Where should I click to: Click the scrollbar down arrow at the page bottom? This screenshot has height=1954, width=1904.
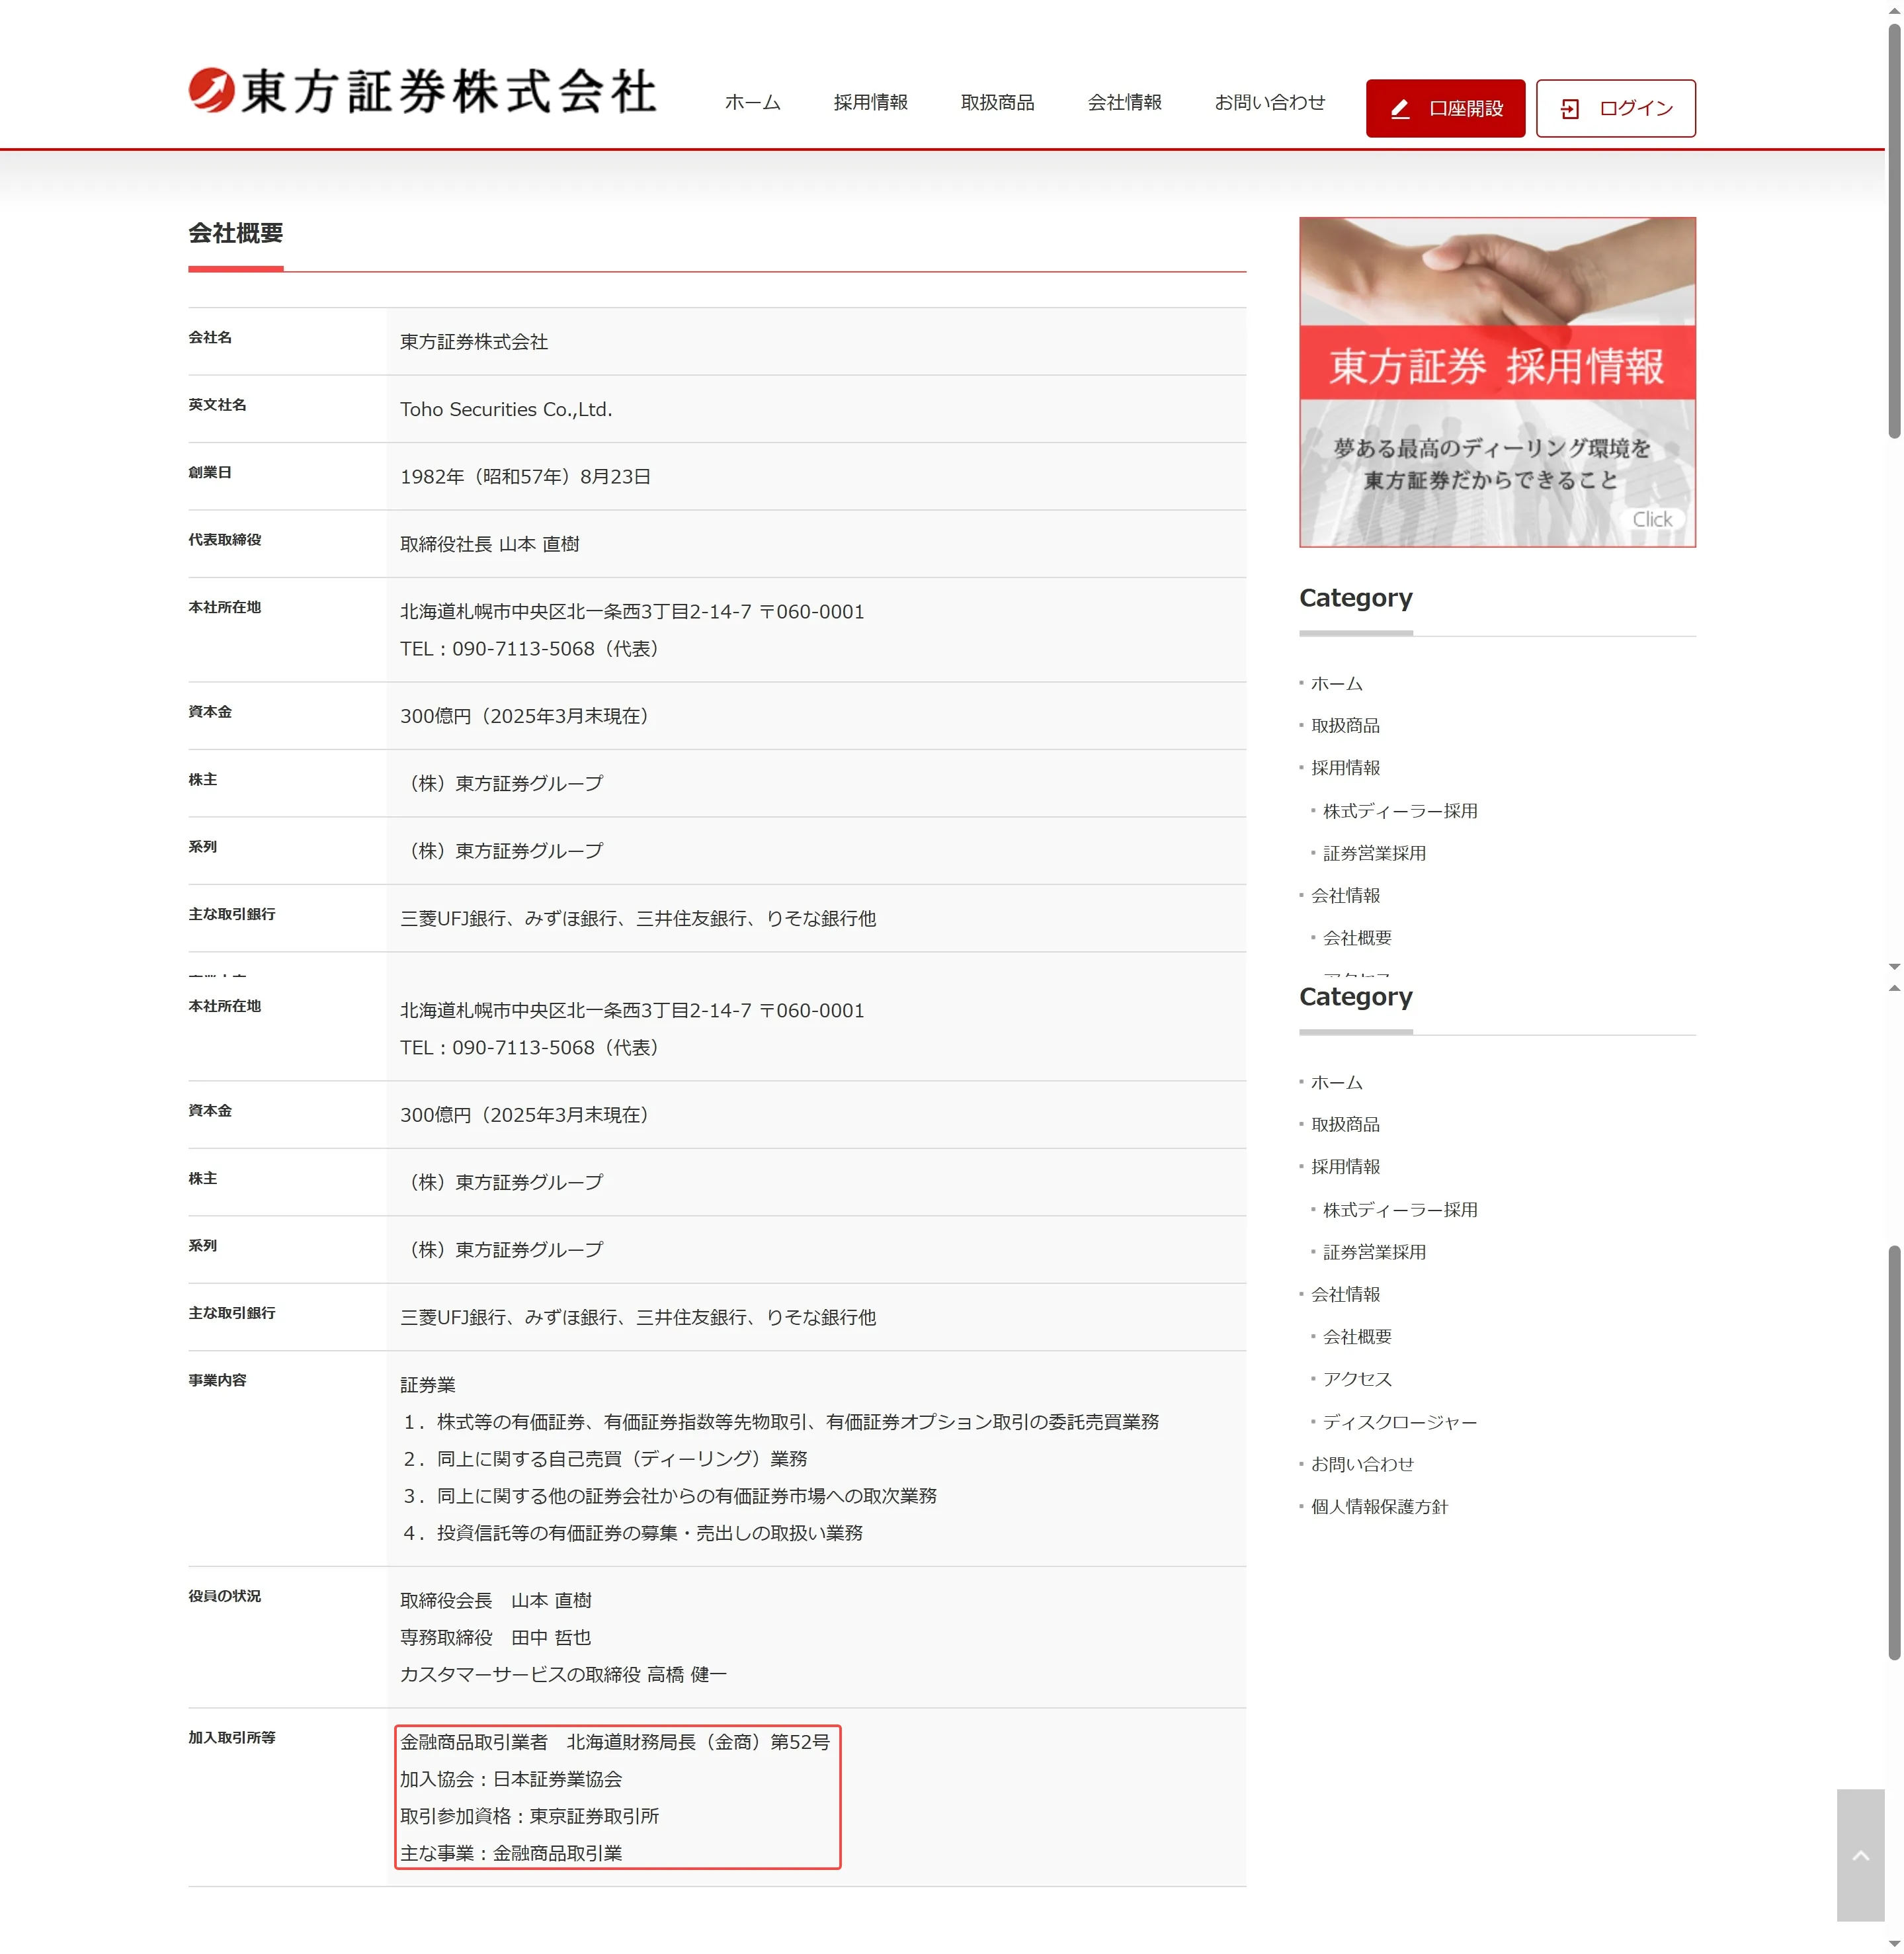click(1894, 1944)
